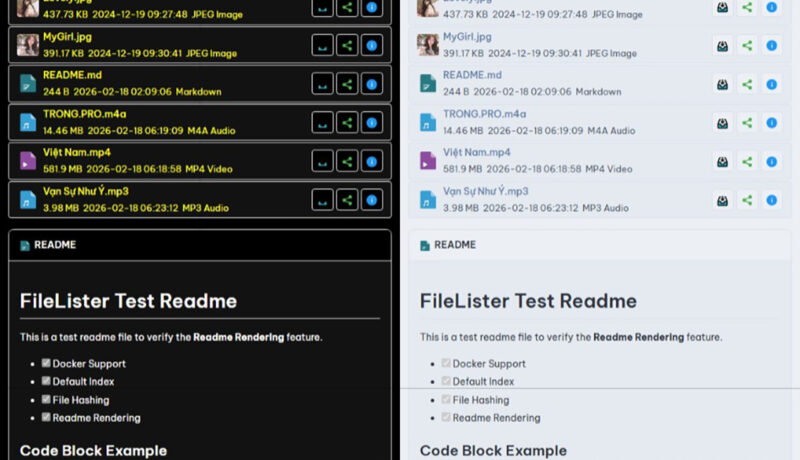This screenshot has height=460, width=800.
Task: Download TRONG.PRO.m4a in the light panel
Action: click(722, 123)
